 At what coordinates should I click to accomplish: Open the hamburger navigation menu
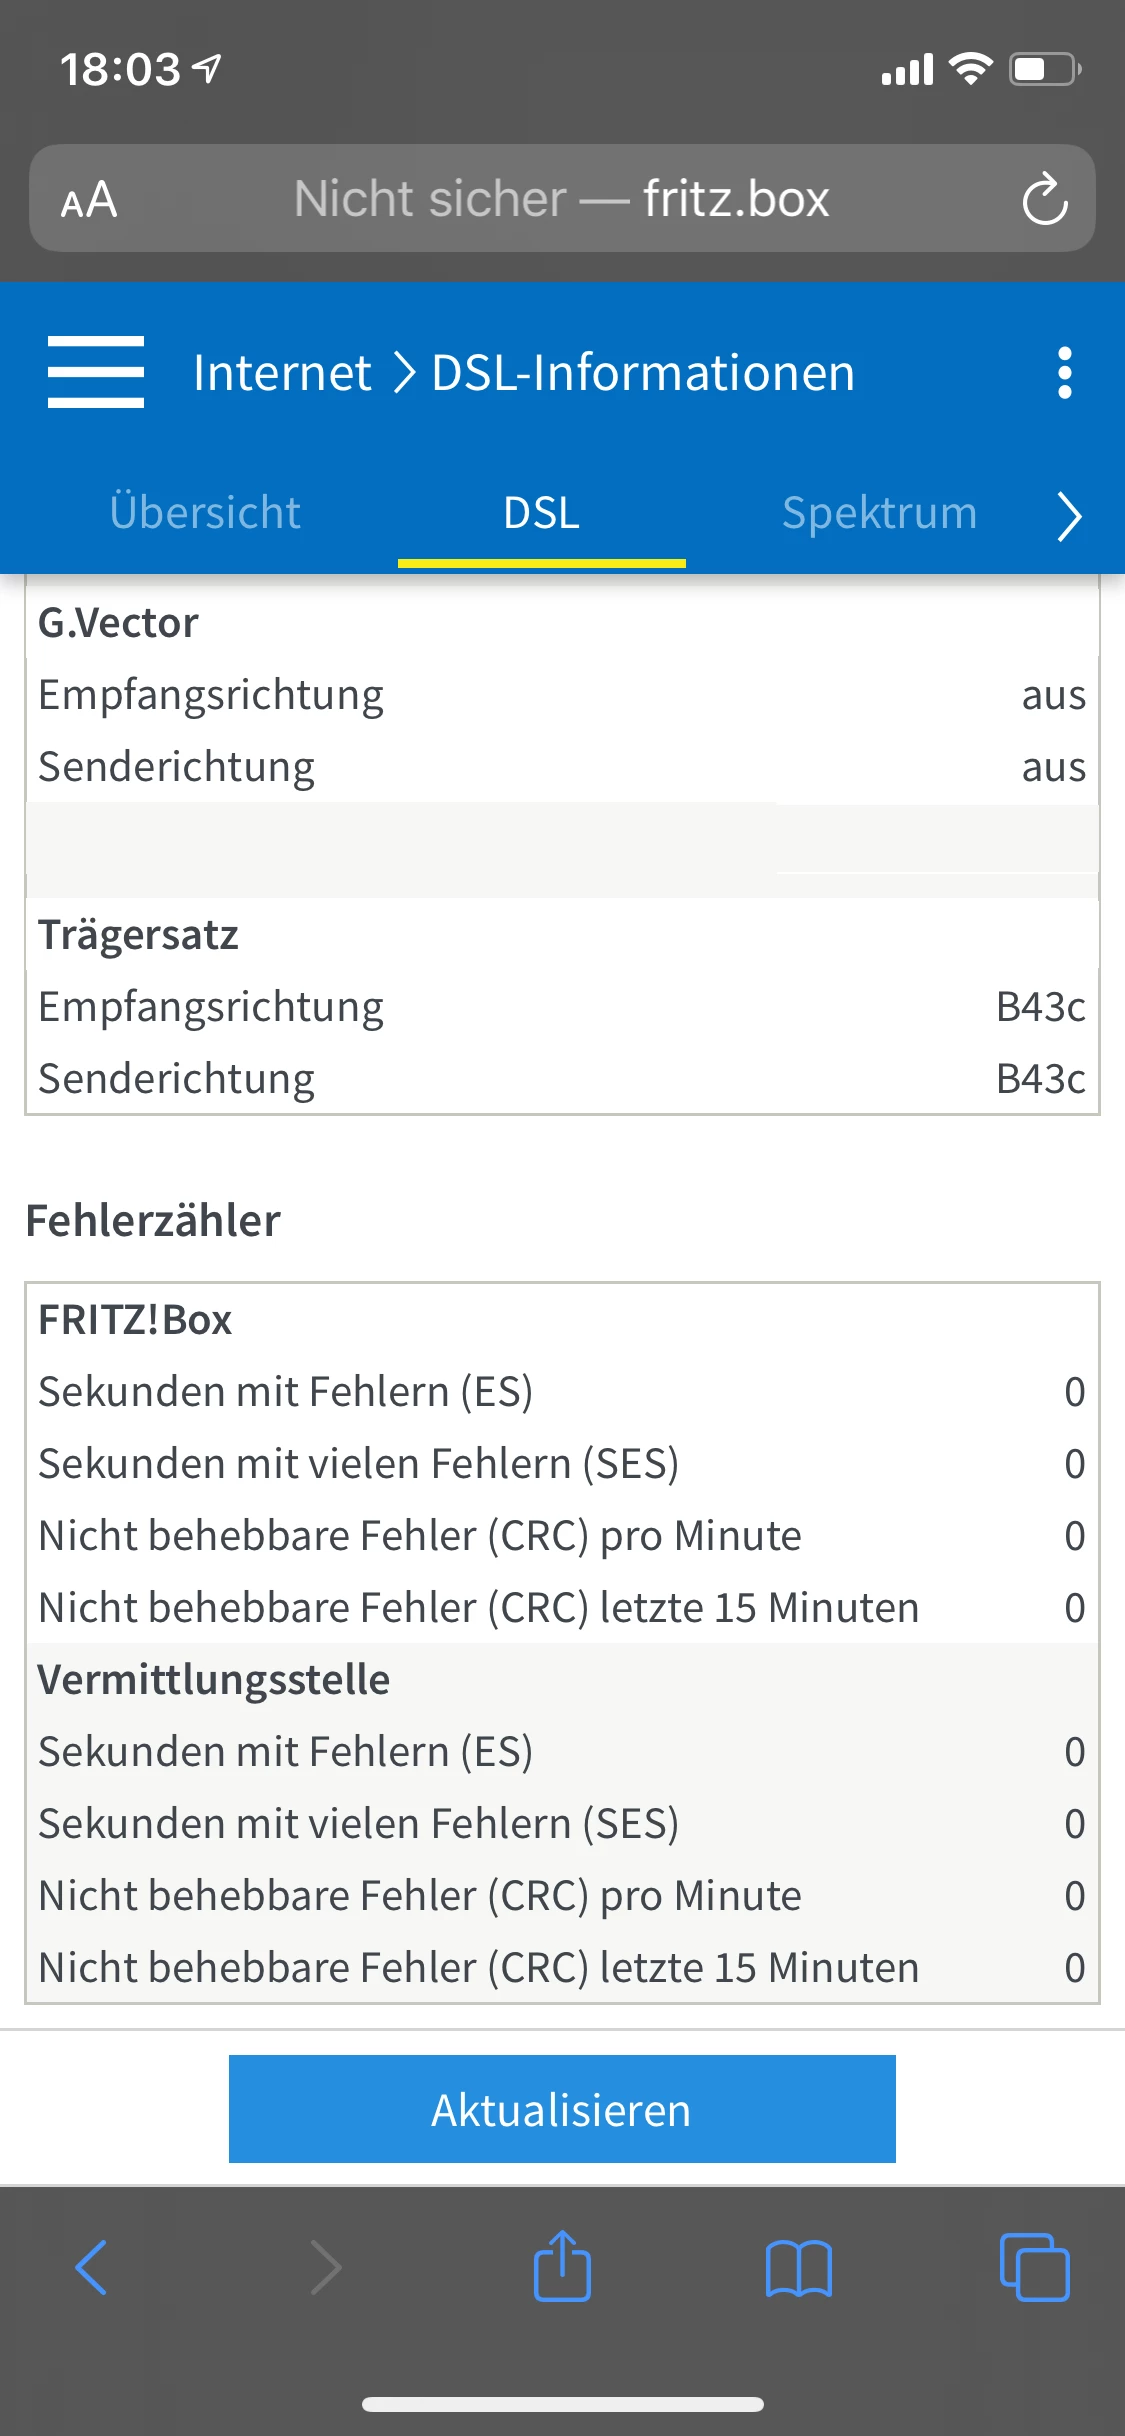(x=96, y=373)
